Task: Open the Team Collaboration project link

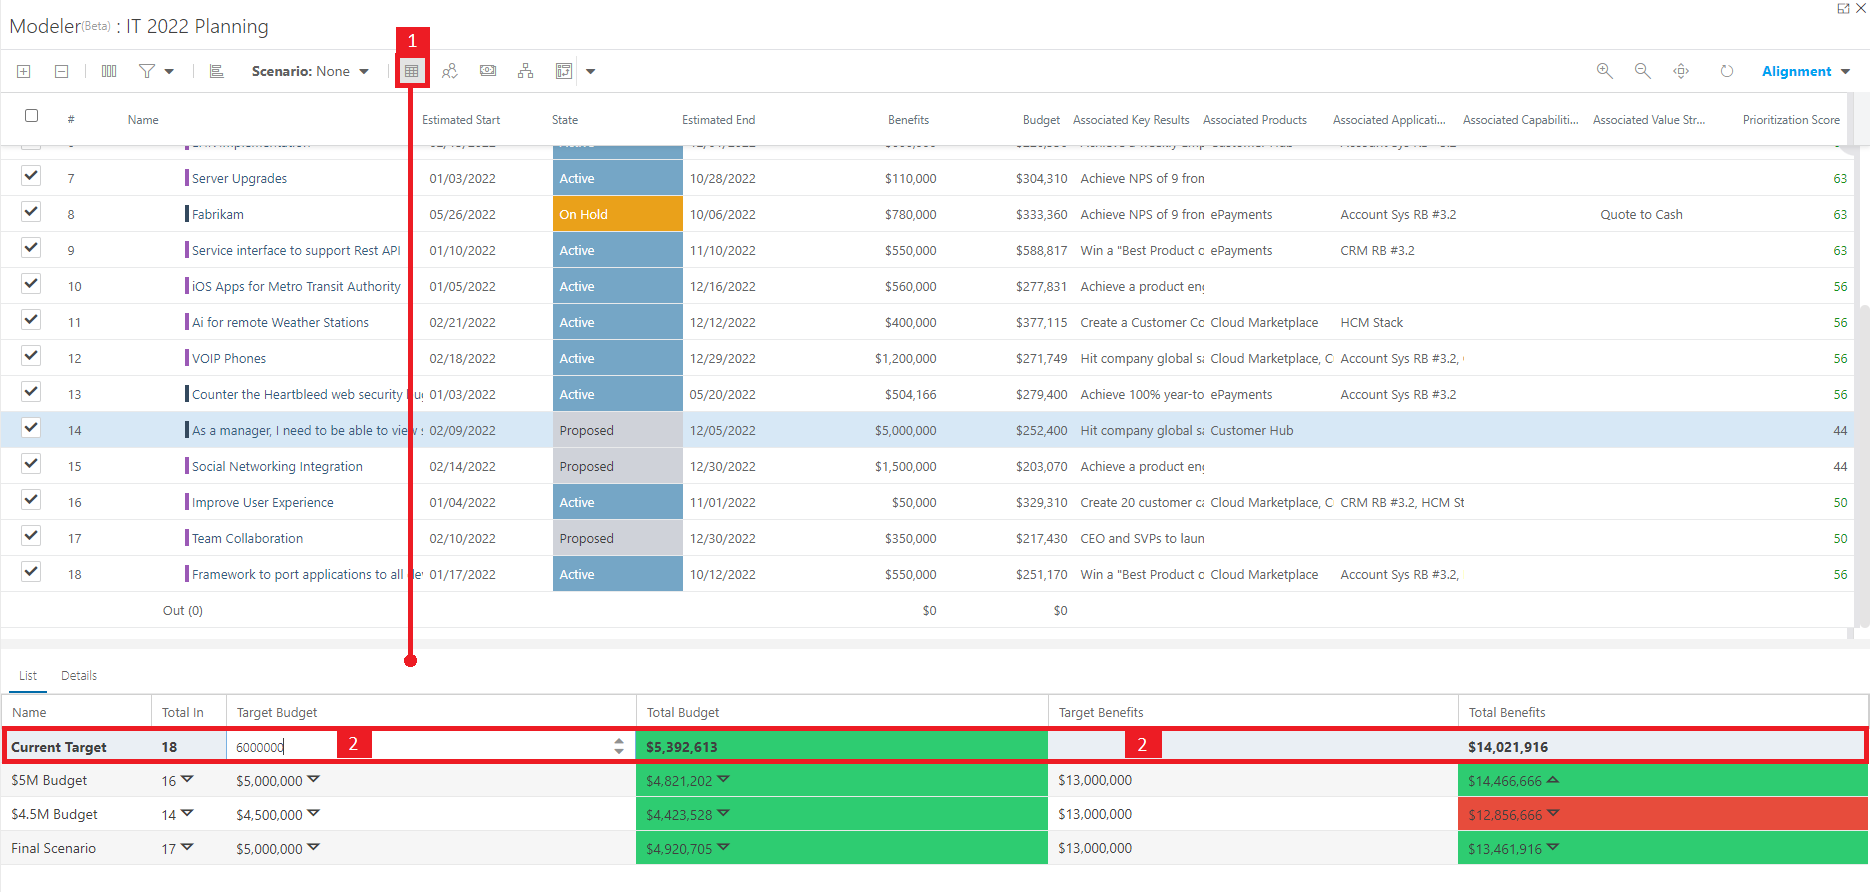Action: click(247, 538)
